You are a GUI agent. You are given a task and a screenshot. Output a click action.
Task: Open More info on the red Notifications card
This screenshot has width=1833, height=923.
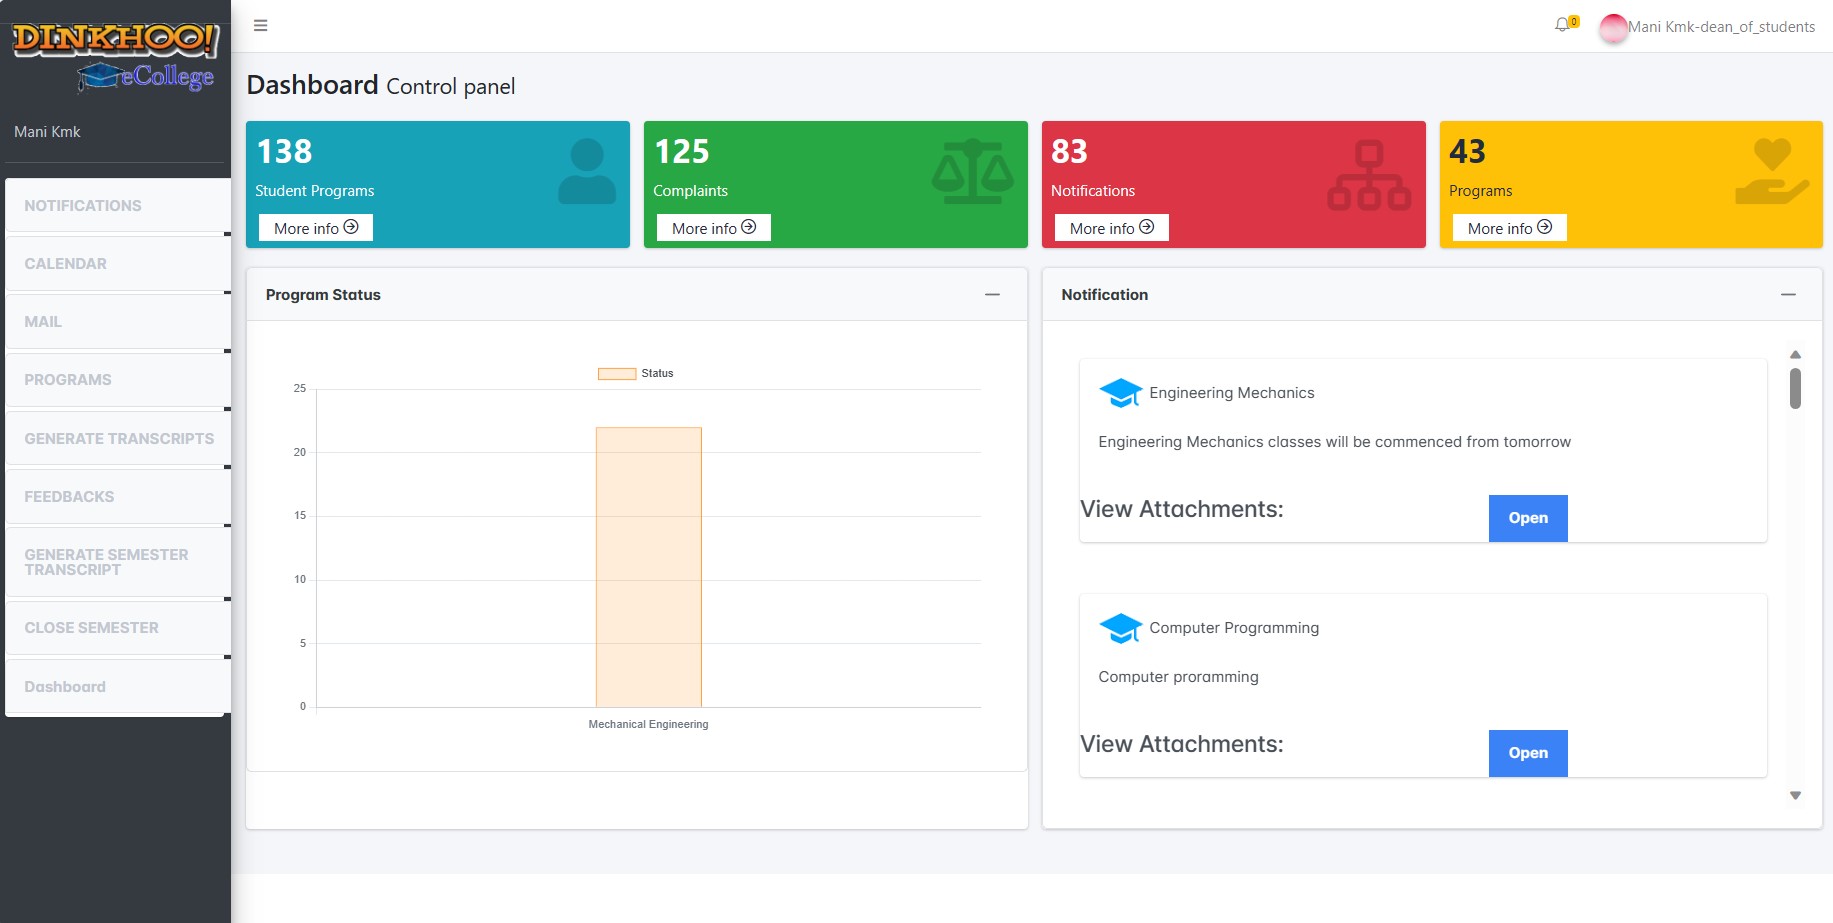click(x=1112, y=228)
